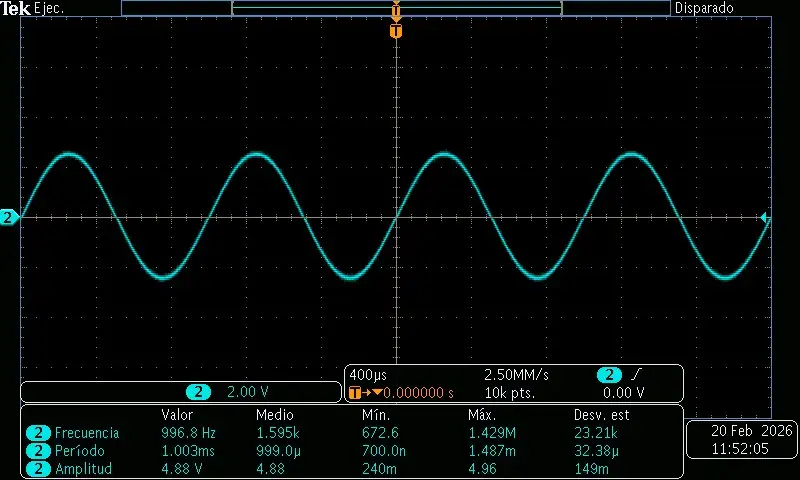Click the channel 2 badge beside Frecuencia
Screen dimensions: 800x480
[38, 433]
